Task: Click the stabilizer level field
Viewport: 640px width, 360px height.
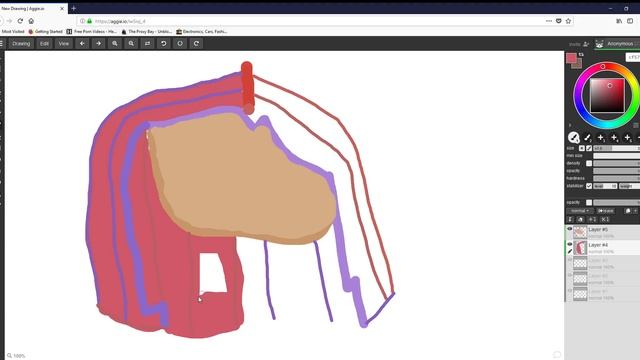Action: [605, 186]
